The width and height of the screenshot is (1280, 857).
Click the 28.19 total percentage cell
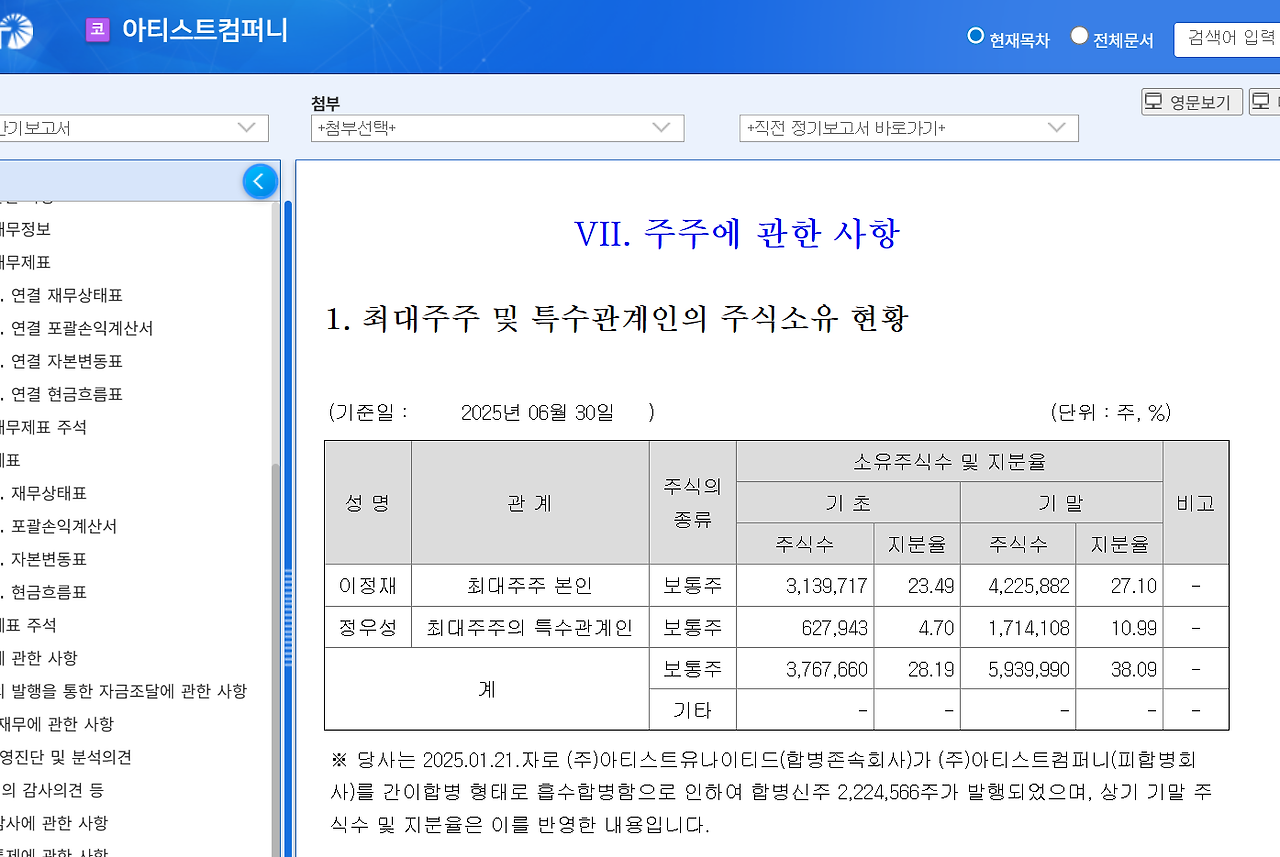coord(917,669)
